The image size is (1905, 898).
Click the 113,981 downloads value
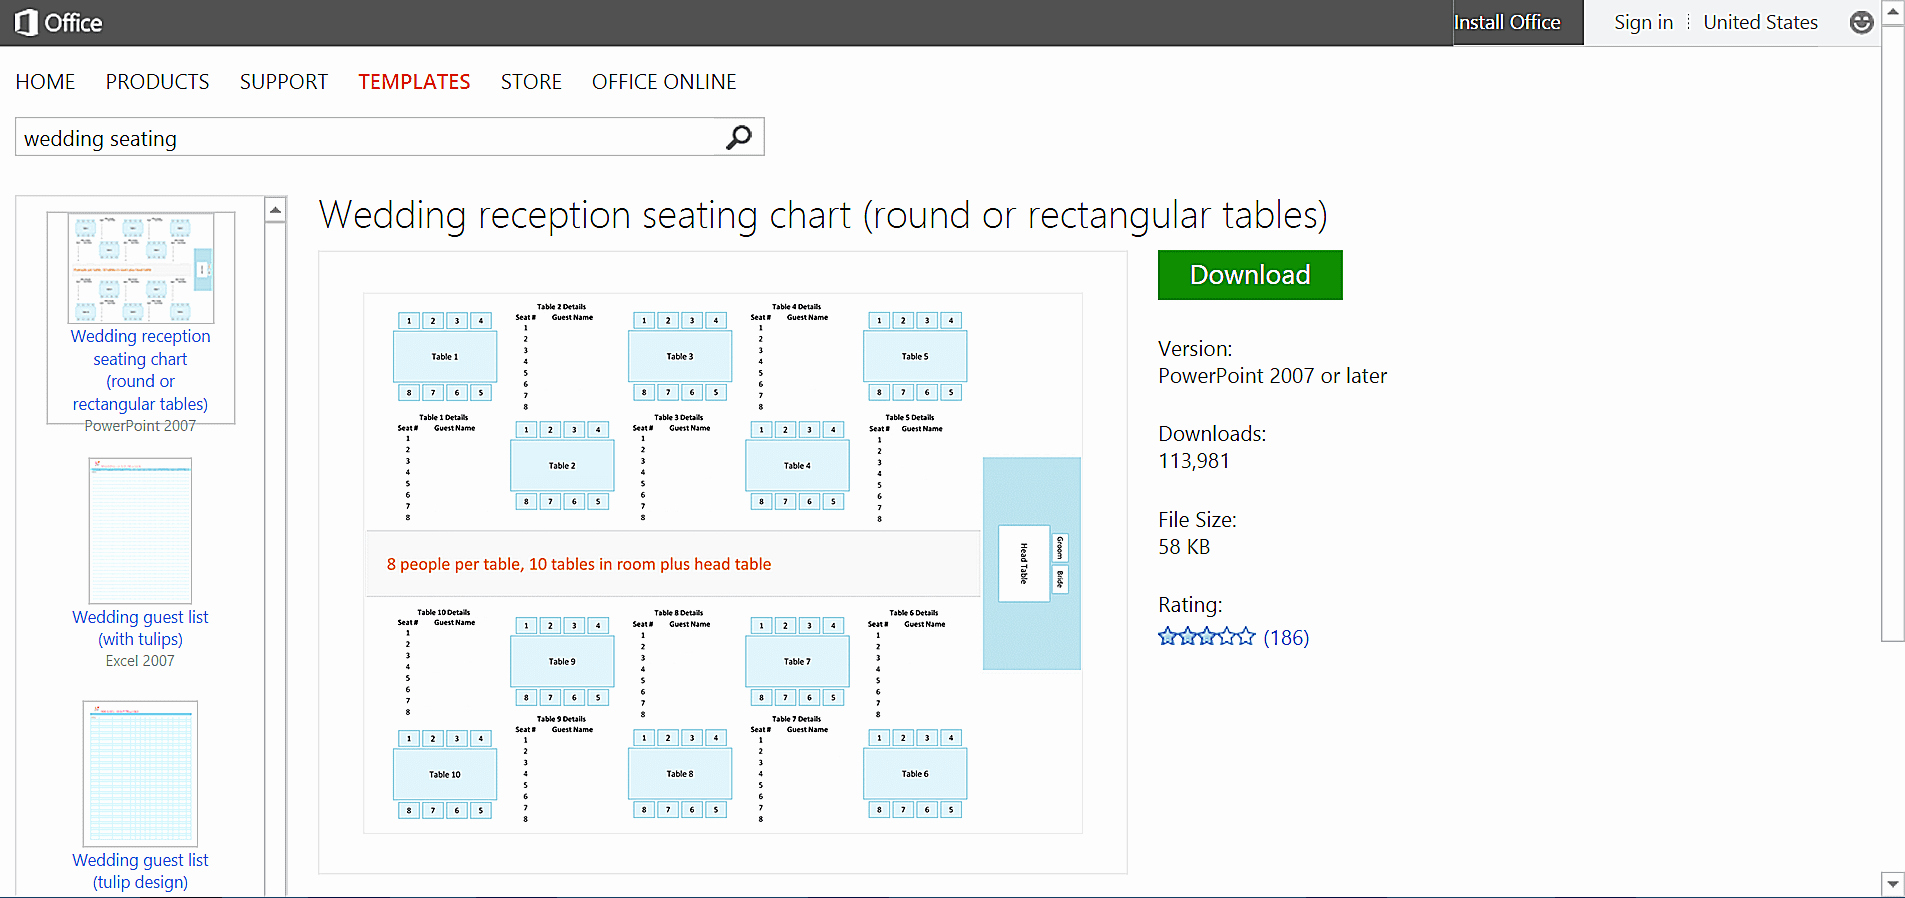pyautogui.click(x=1194, y=461)
